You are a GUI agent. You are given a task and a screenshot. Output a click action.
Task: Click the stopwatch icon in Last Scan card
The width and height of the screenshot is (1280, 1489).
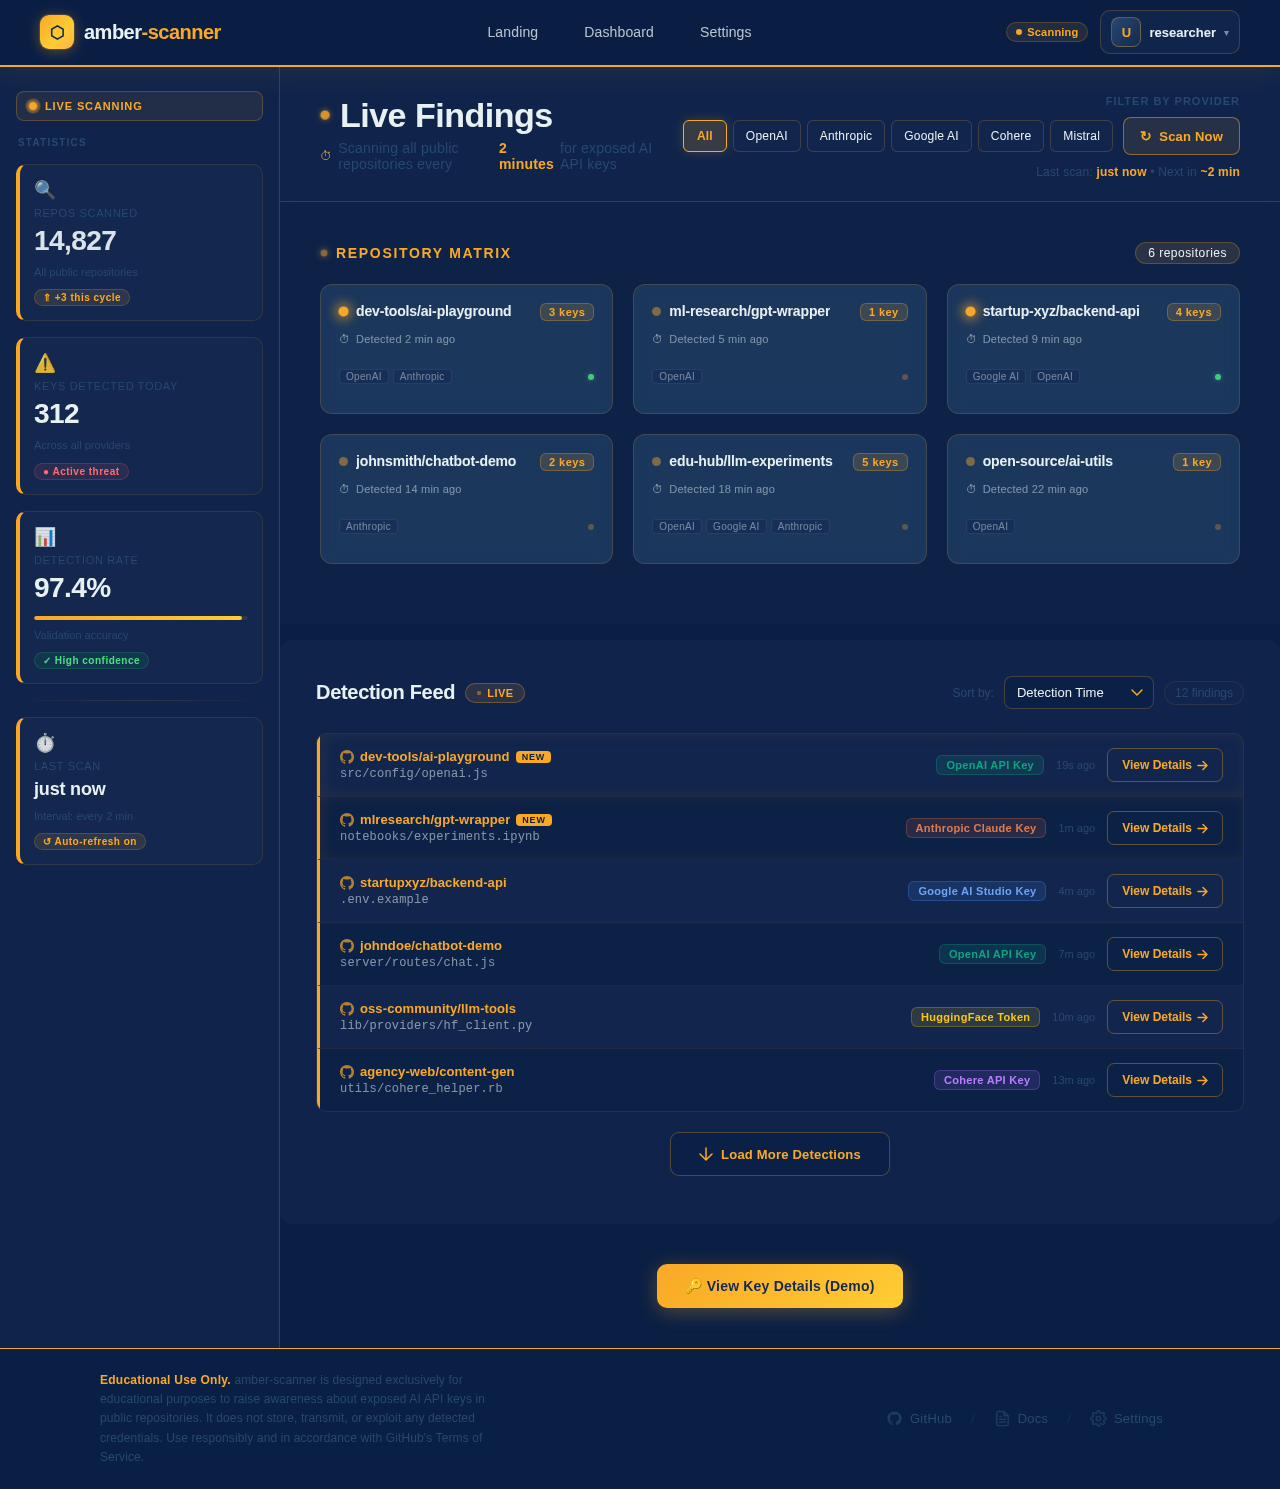click(x=45, y=743)
